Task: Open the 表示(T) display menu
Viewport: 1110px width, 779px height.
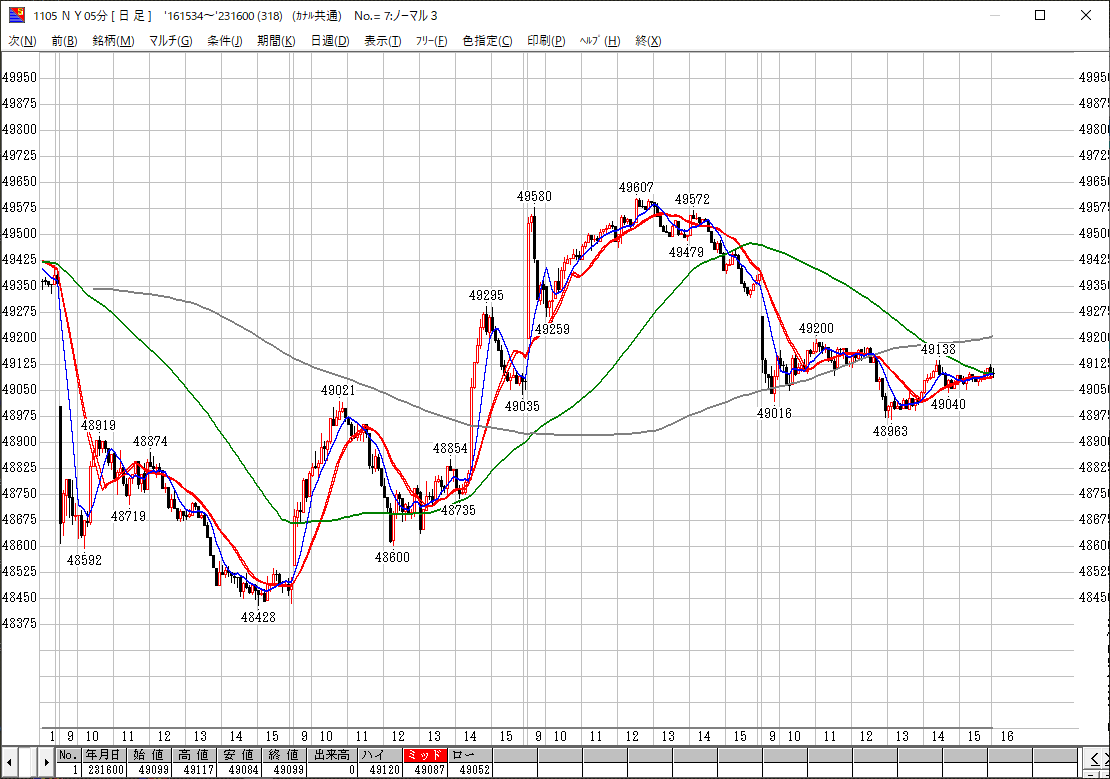Action: point(382,41)
